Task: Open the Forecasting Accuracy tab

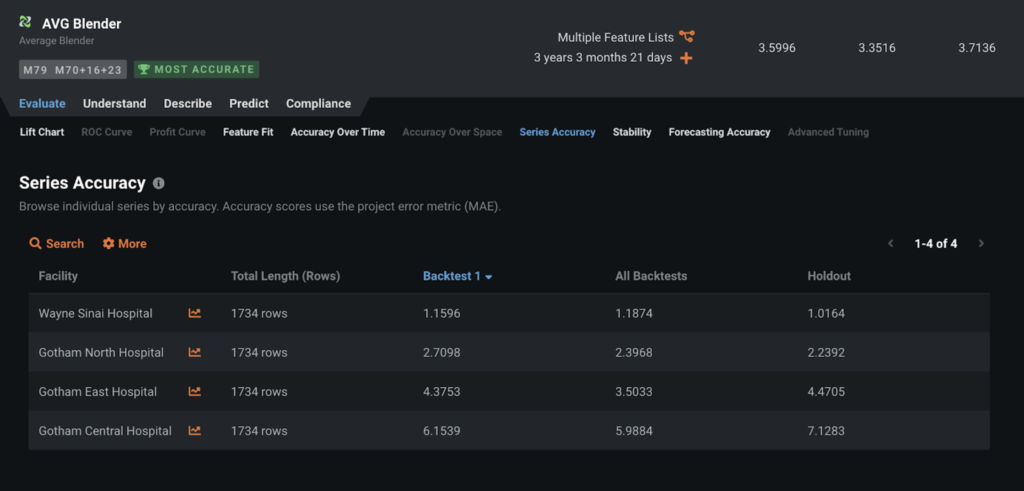Action: pyautogui.click(x=719, y=132)
